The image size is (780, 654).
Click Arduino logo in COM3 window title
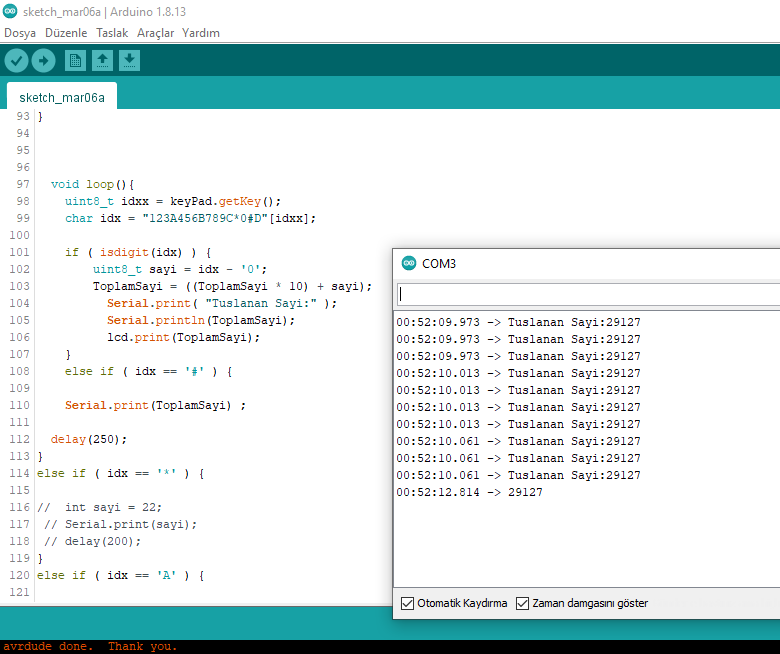point(408,263)
